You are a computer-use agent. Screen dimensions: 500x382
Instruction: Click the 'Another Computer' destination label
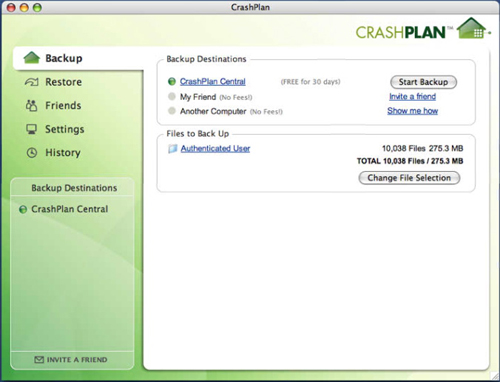point(213,111)
